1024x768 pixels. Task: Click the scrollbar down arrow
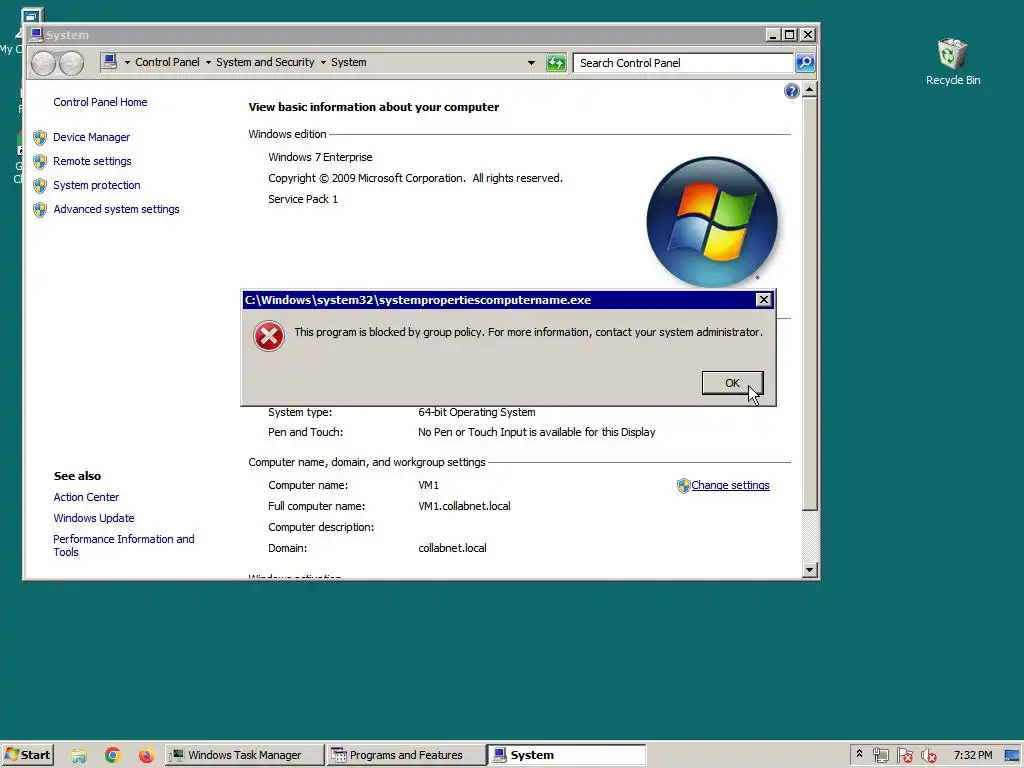[x=810, y=569]
